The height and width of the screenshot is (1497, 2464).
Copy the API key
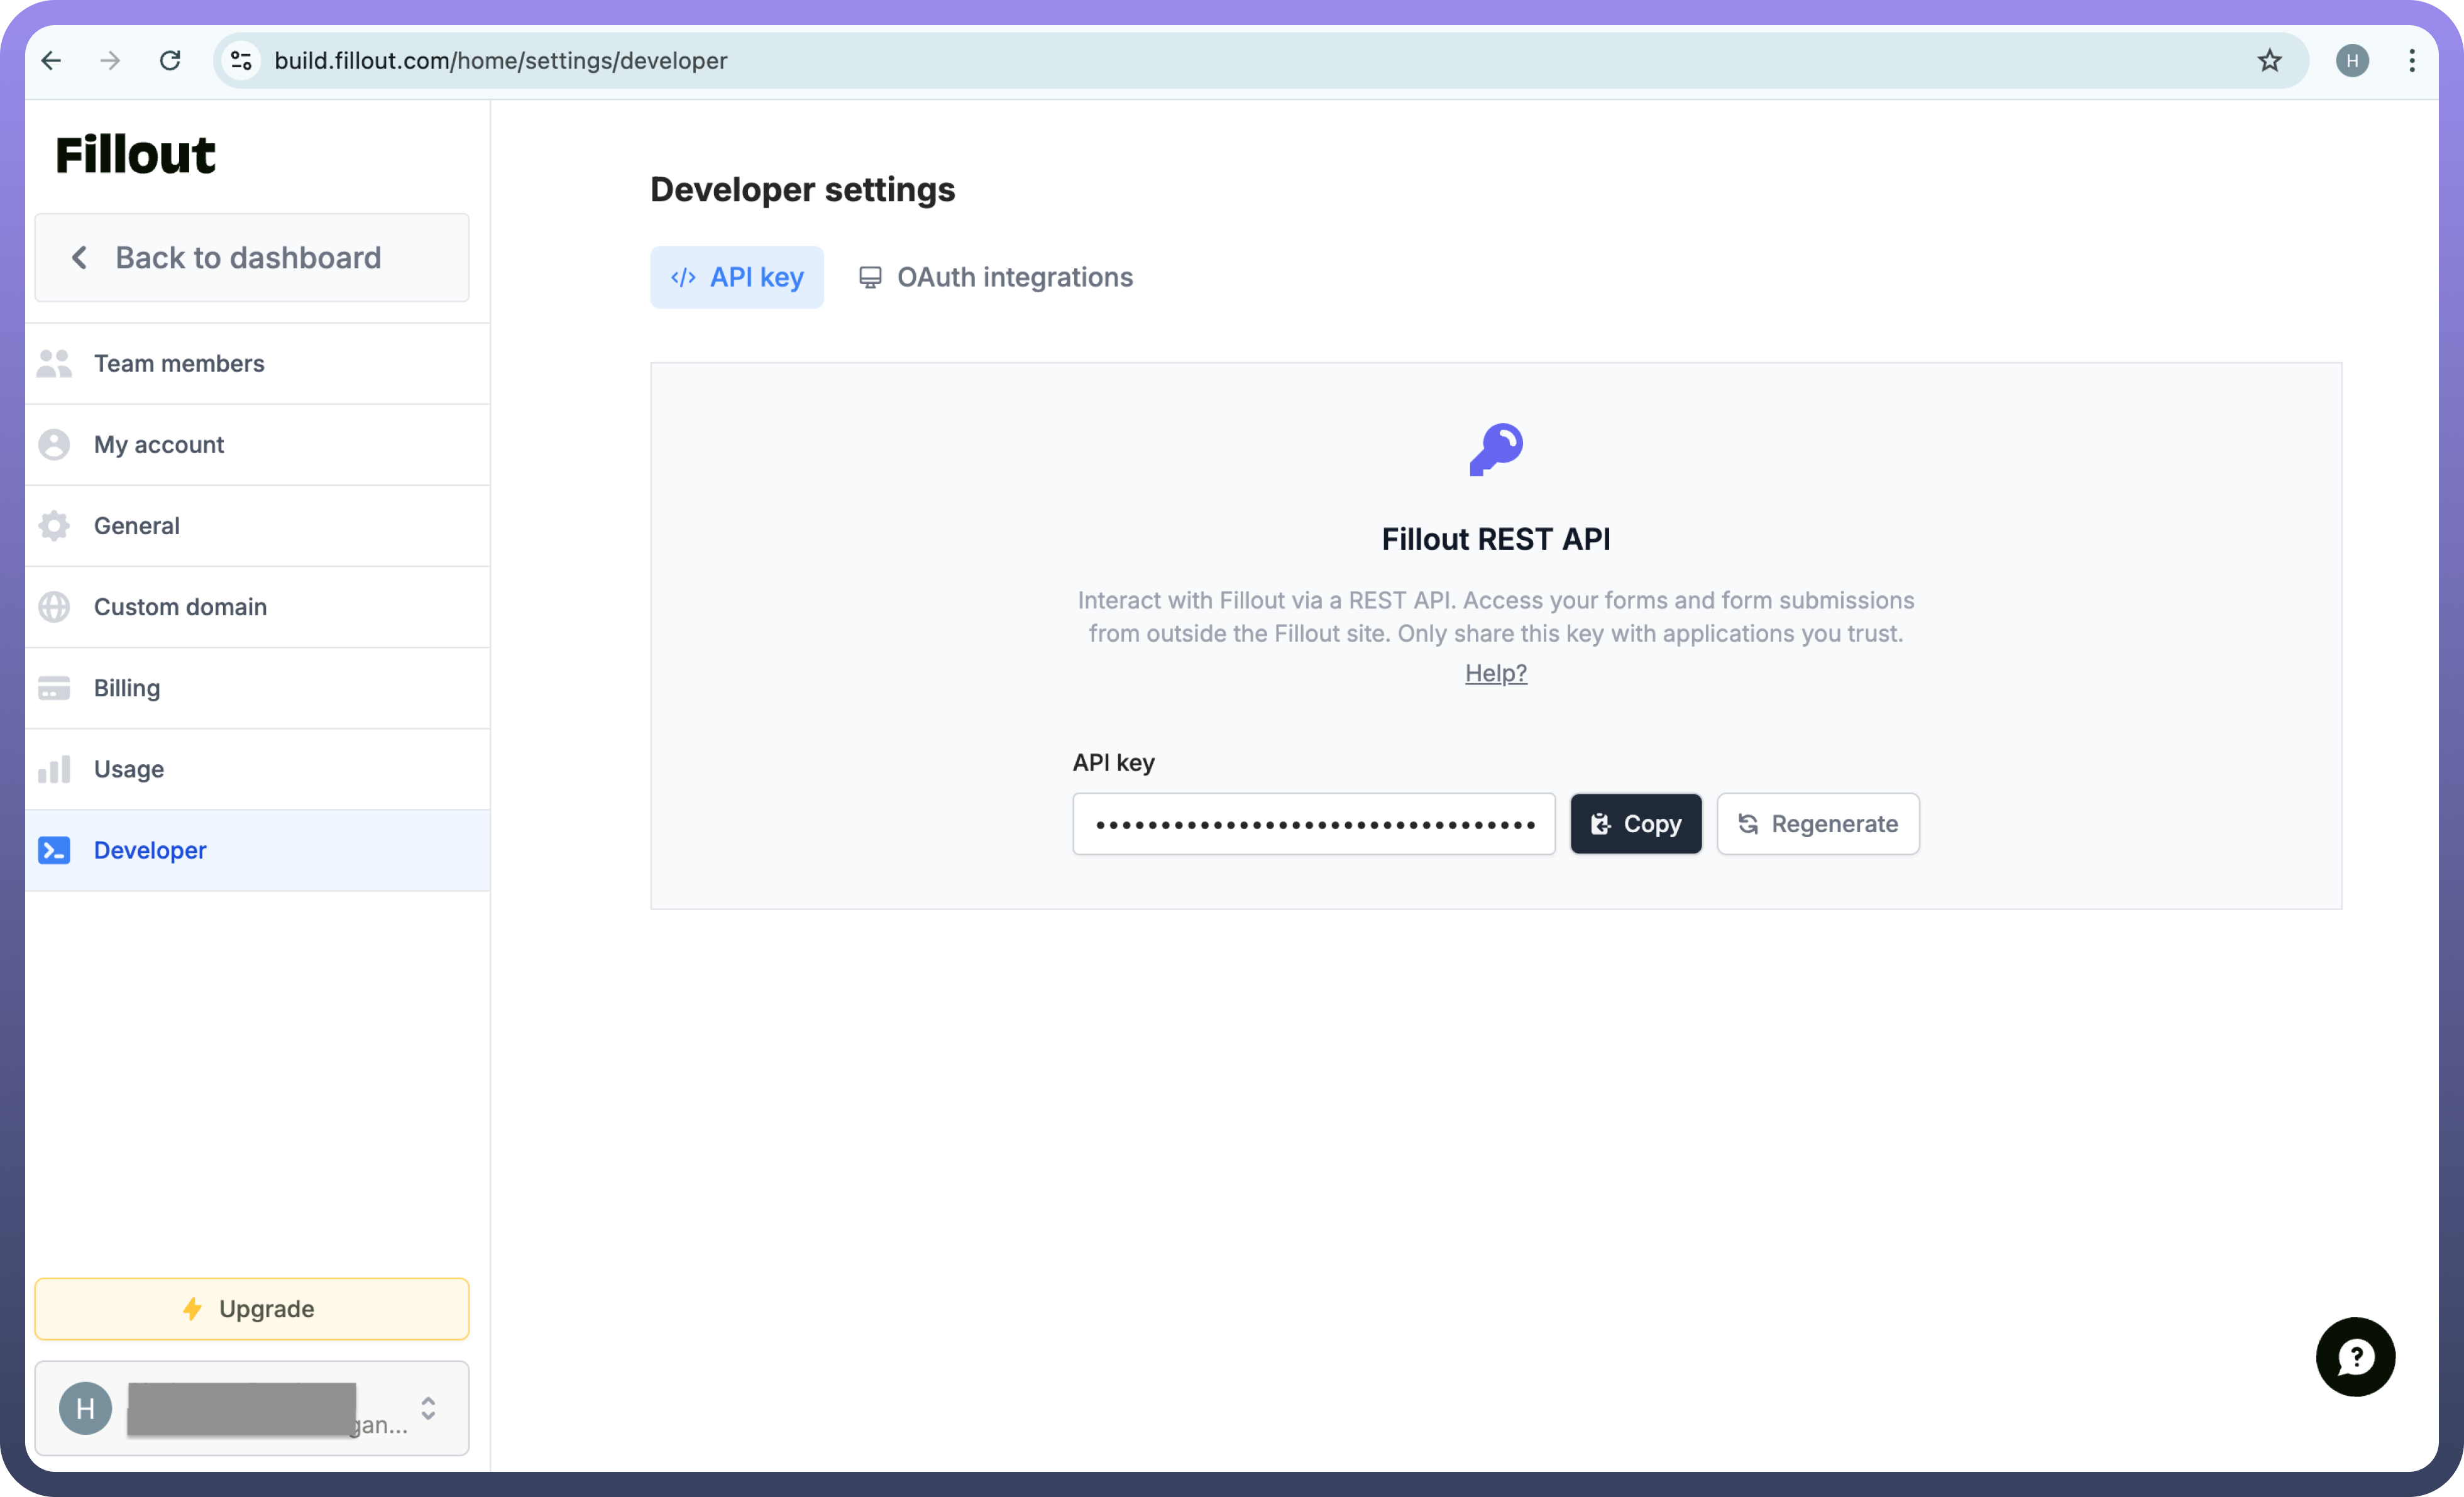click(1635, 824)
